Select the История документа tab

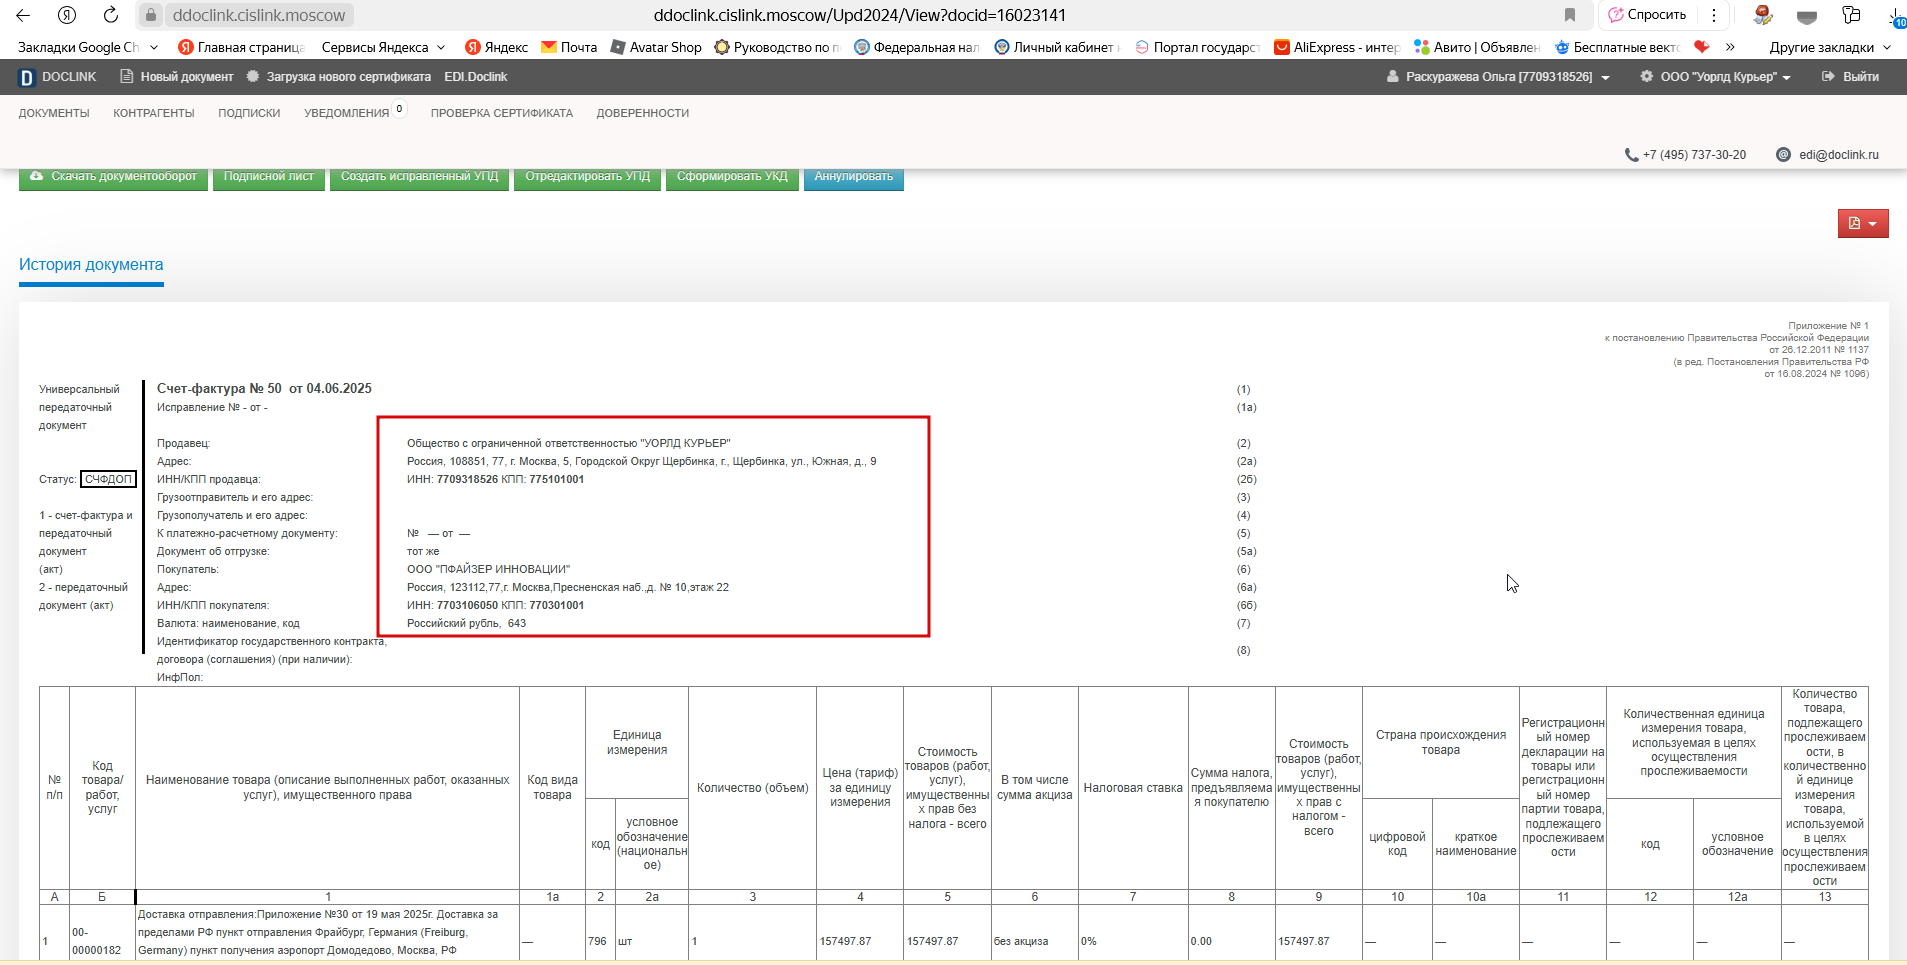pyautogui.click(x=91, y=265)
